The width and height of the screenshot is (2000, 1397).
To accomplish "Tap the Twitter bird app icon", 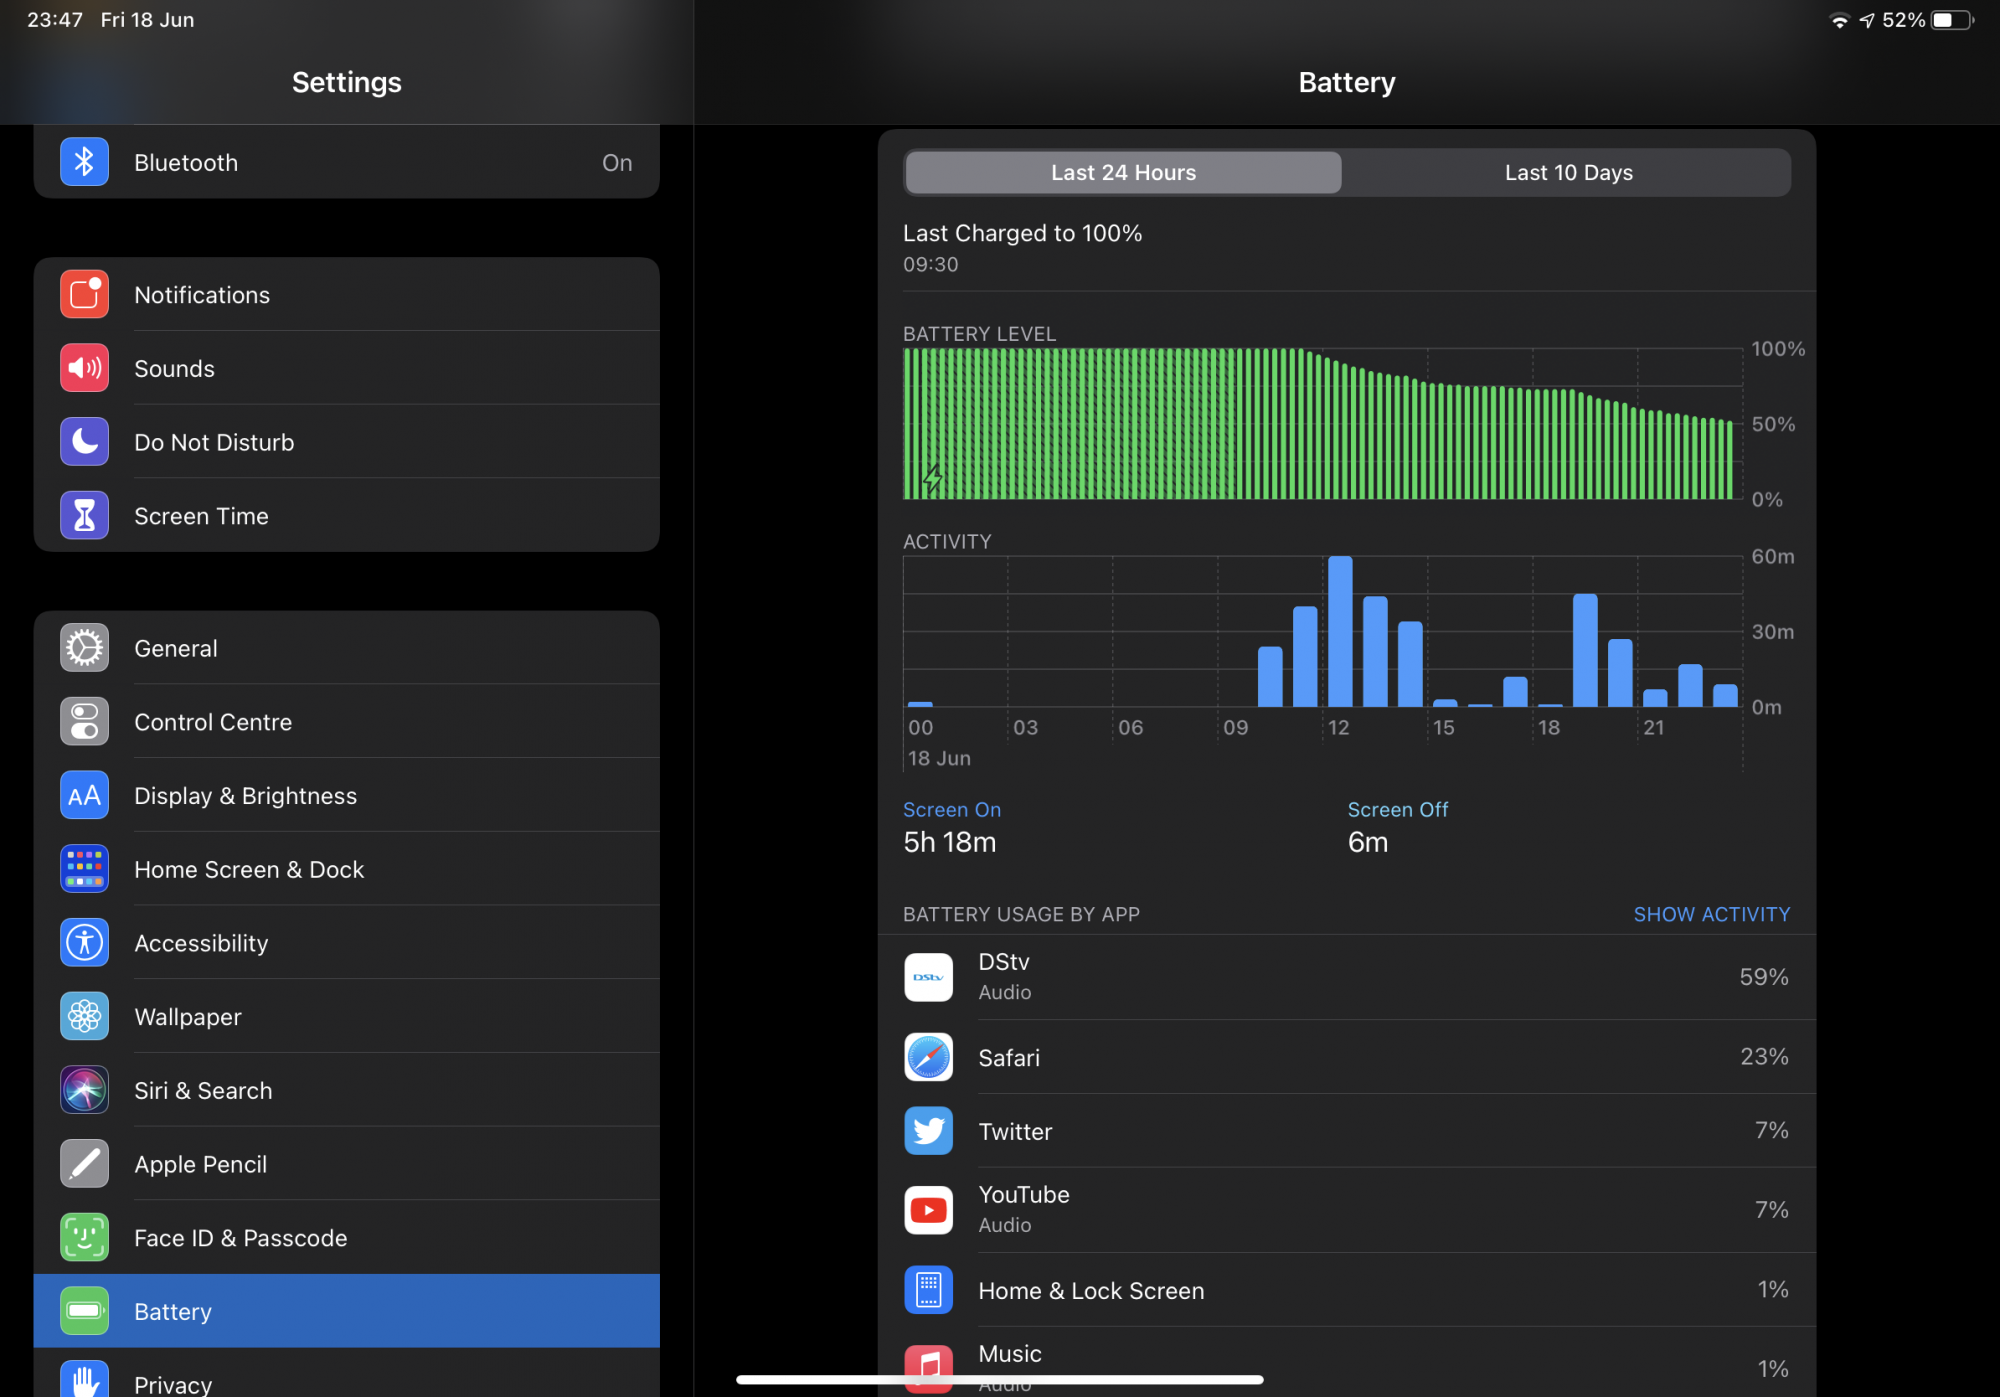I will click(x=928, y=1131).
